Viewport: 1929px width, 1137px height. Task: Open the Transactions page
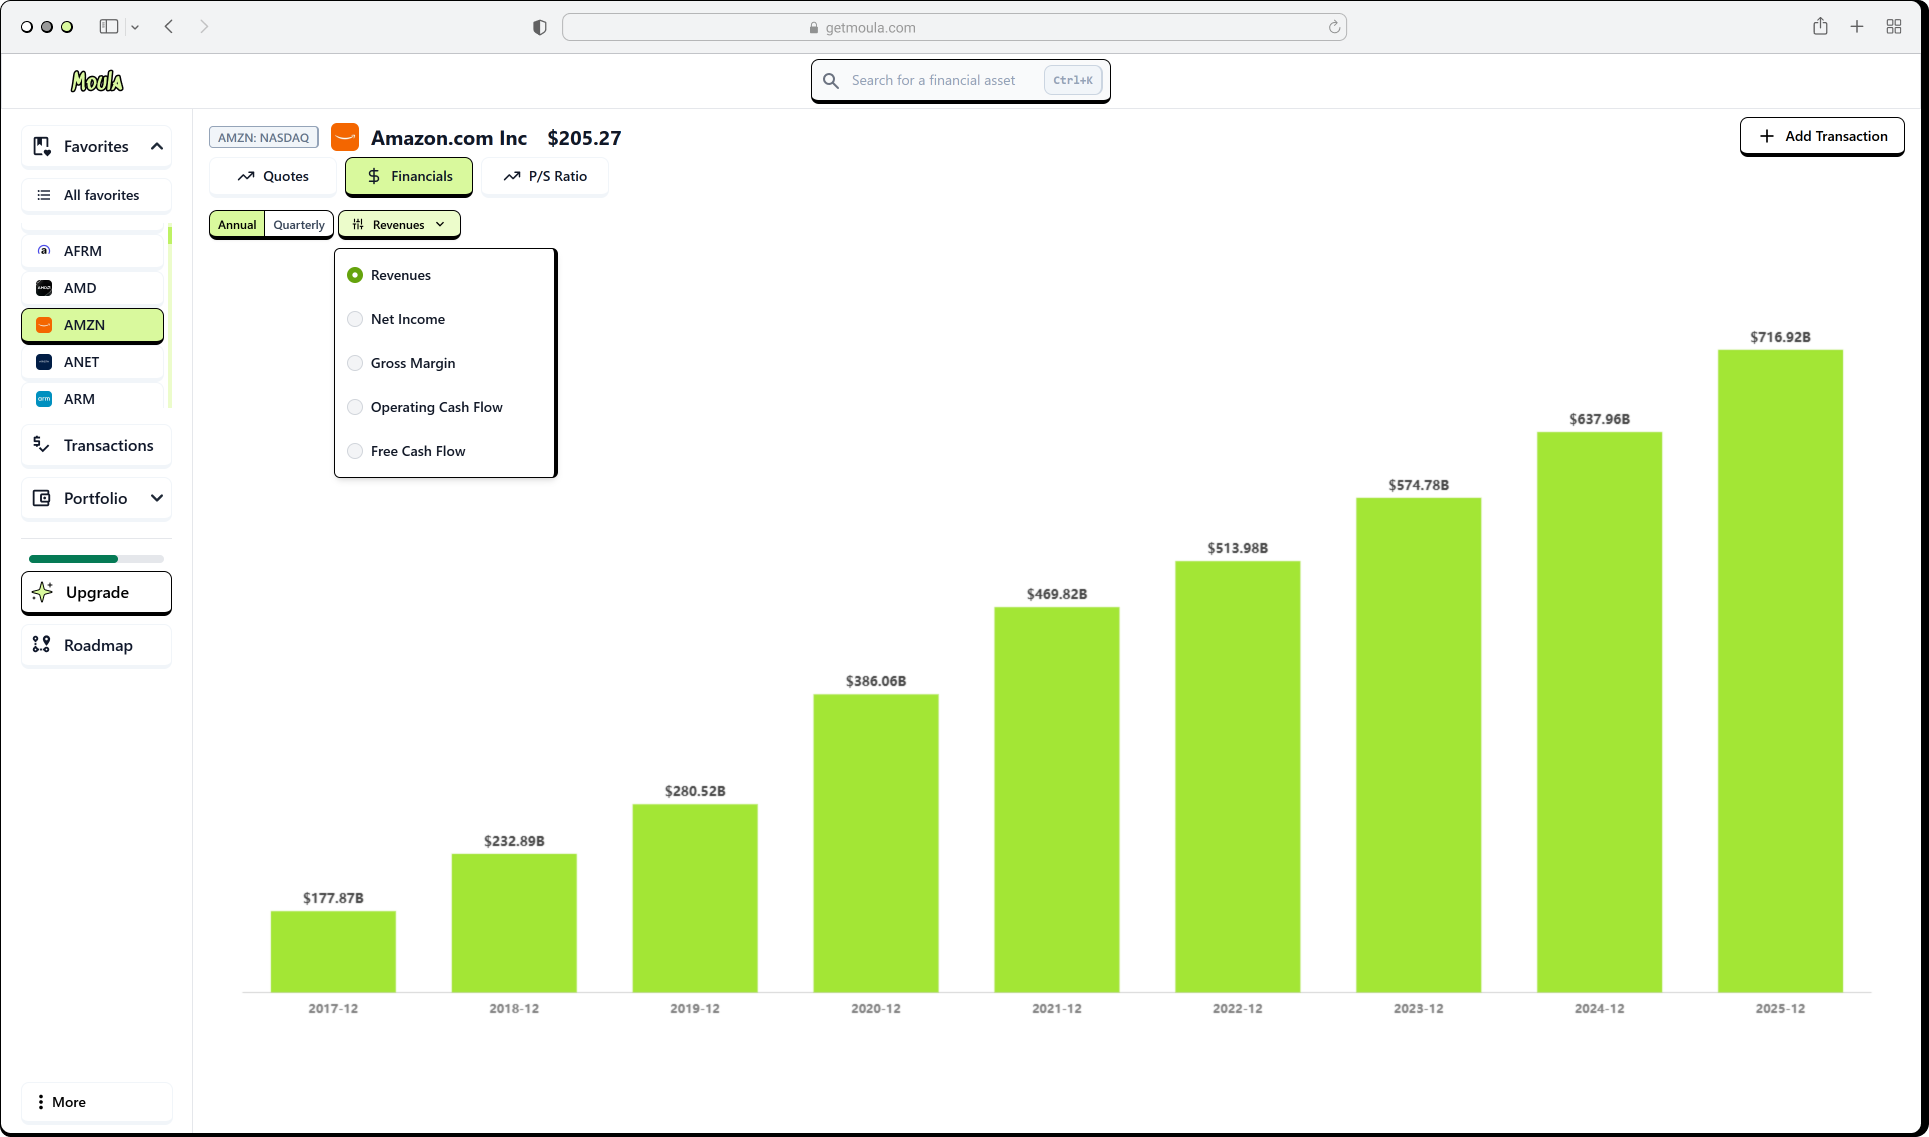point(96,445)
